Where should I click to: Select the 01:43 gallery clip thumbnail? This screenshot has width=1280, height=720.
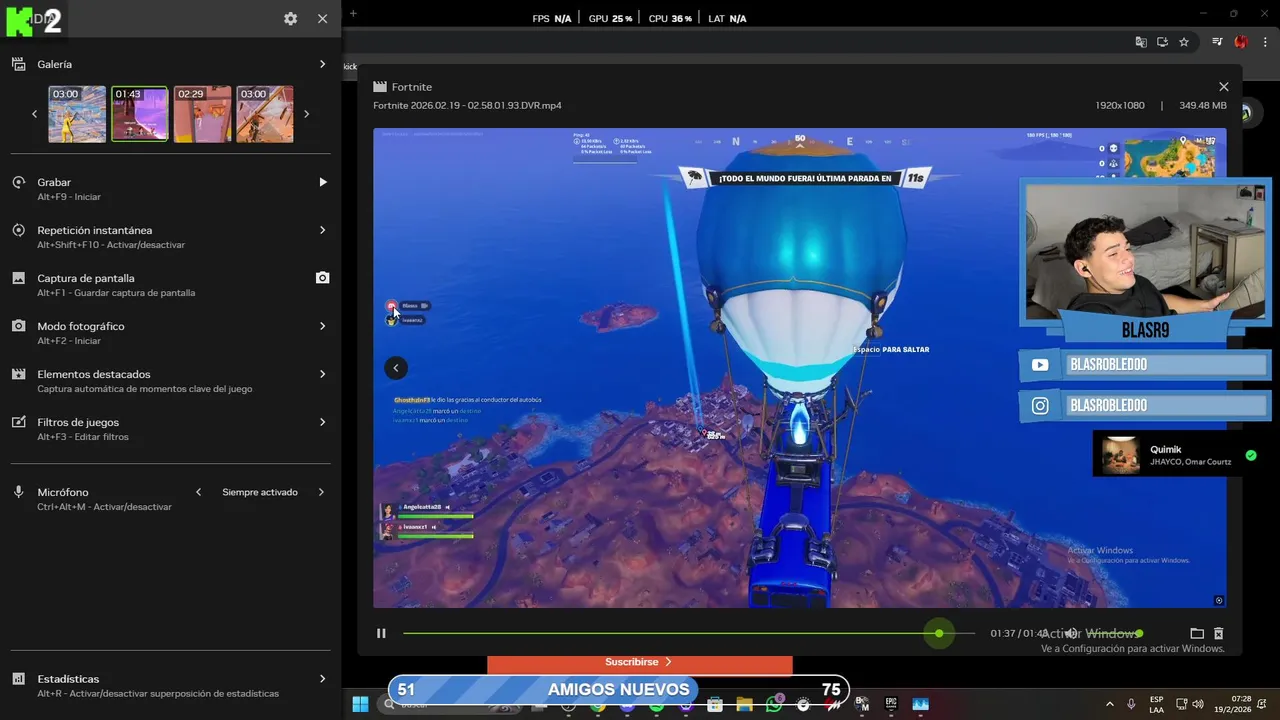pyautogui.click(x=140, y=114)
